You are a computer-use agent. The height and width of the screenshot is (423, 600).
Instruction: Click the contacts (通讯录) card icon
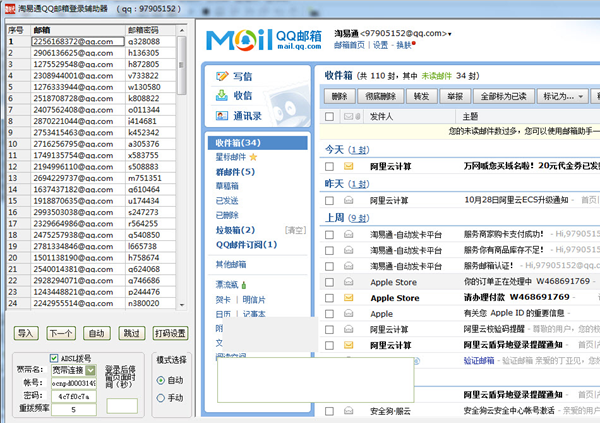tap(222, 115)
